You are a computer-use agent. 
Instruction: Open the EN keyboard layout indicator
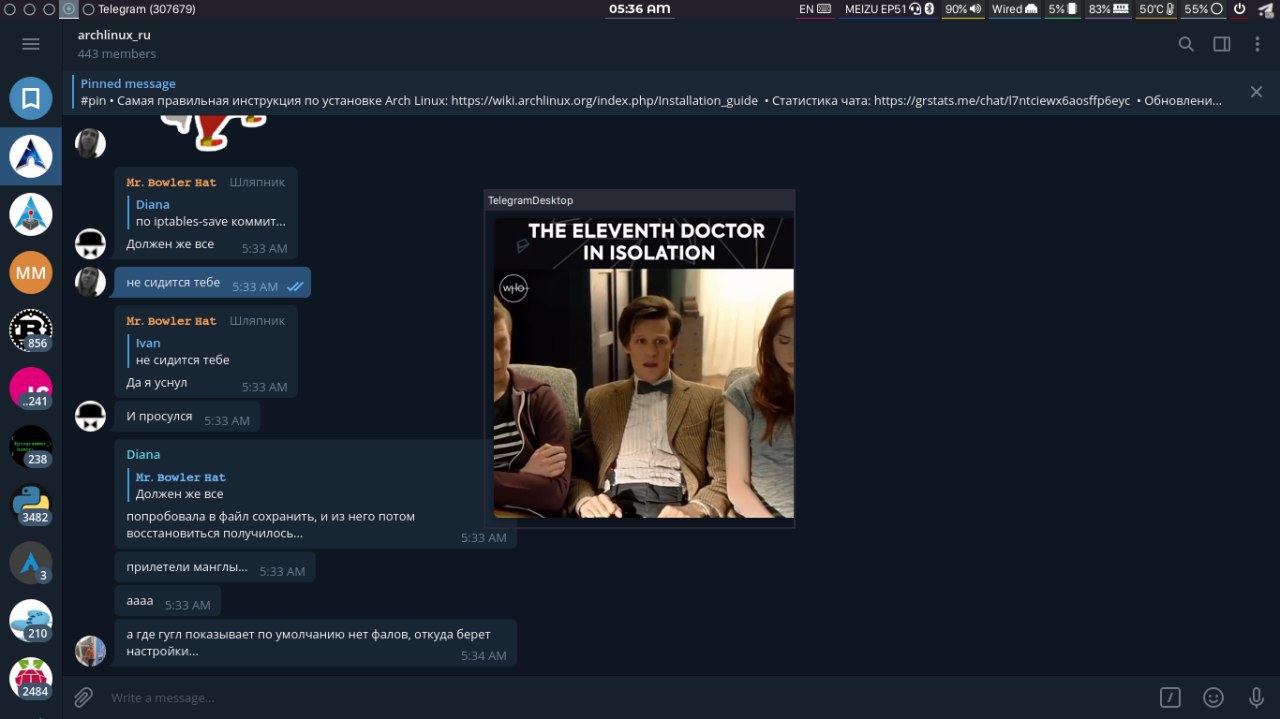[815, 9]
